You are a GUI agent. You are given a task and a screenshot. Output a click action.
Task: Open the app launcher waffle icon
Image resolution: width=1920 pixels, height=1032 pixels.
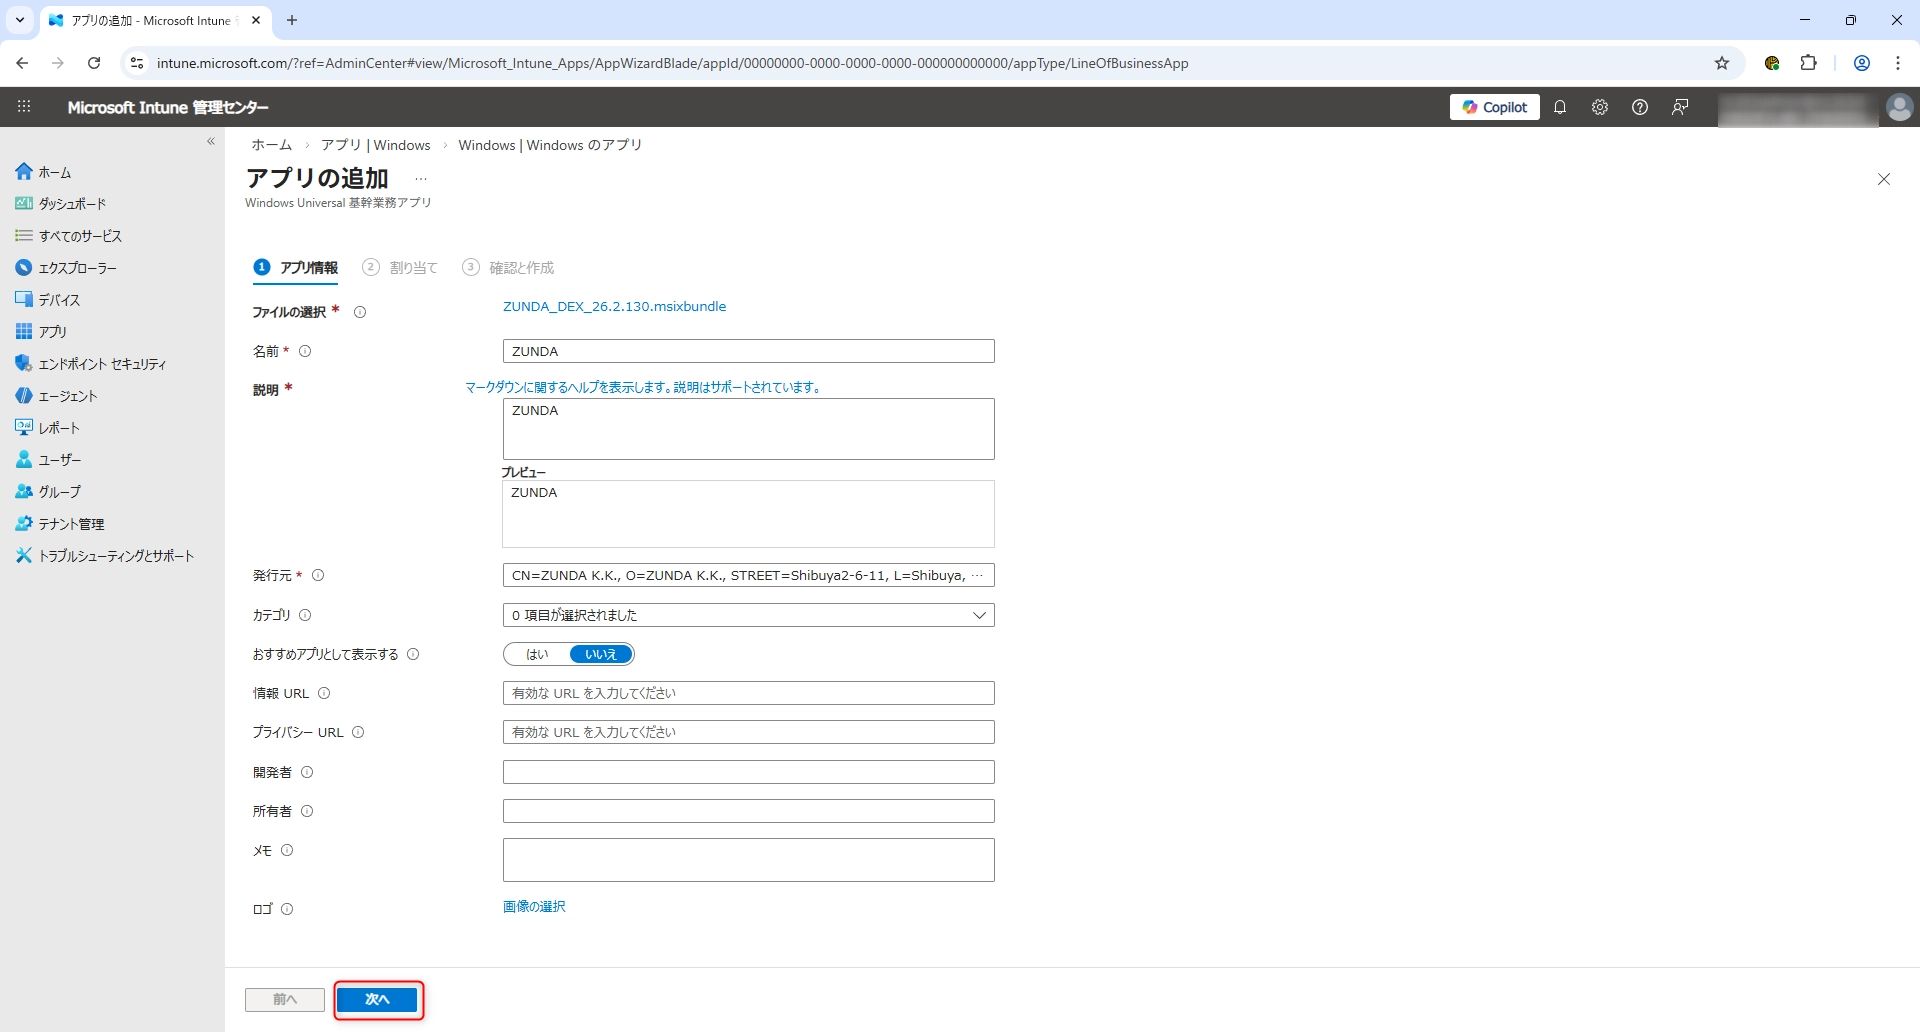click(x=24, y=107)
